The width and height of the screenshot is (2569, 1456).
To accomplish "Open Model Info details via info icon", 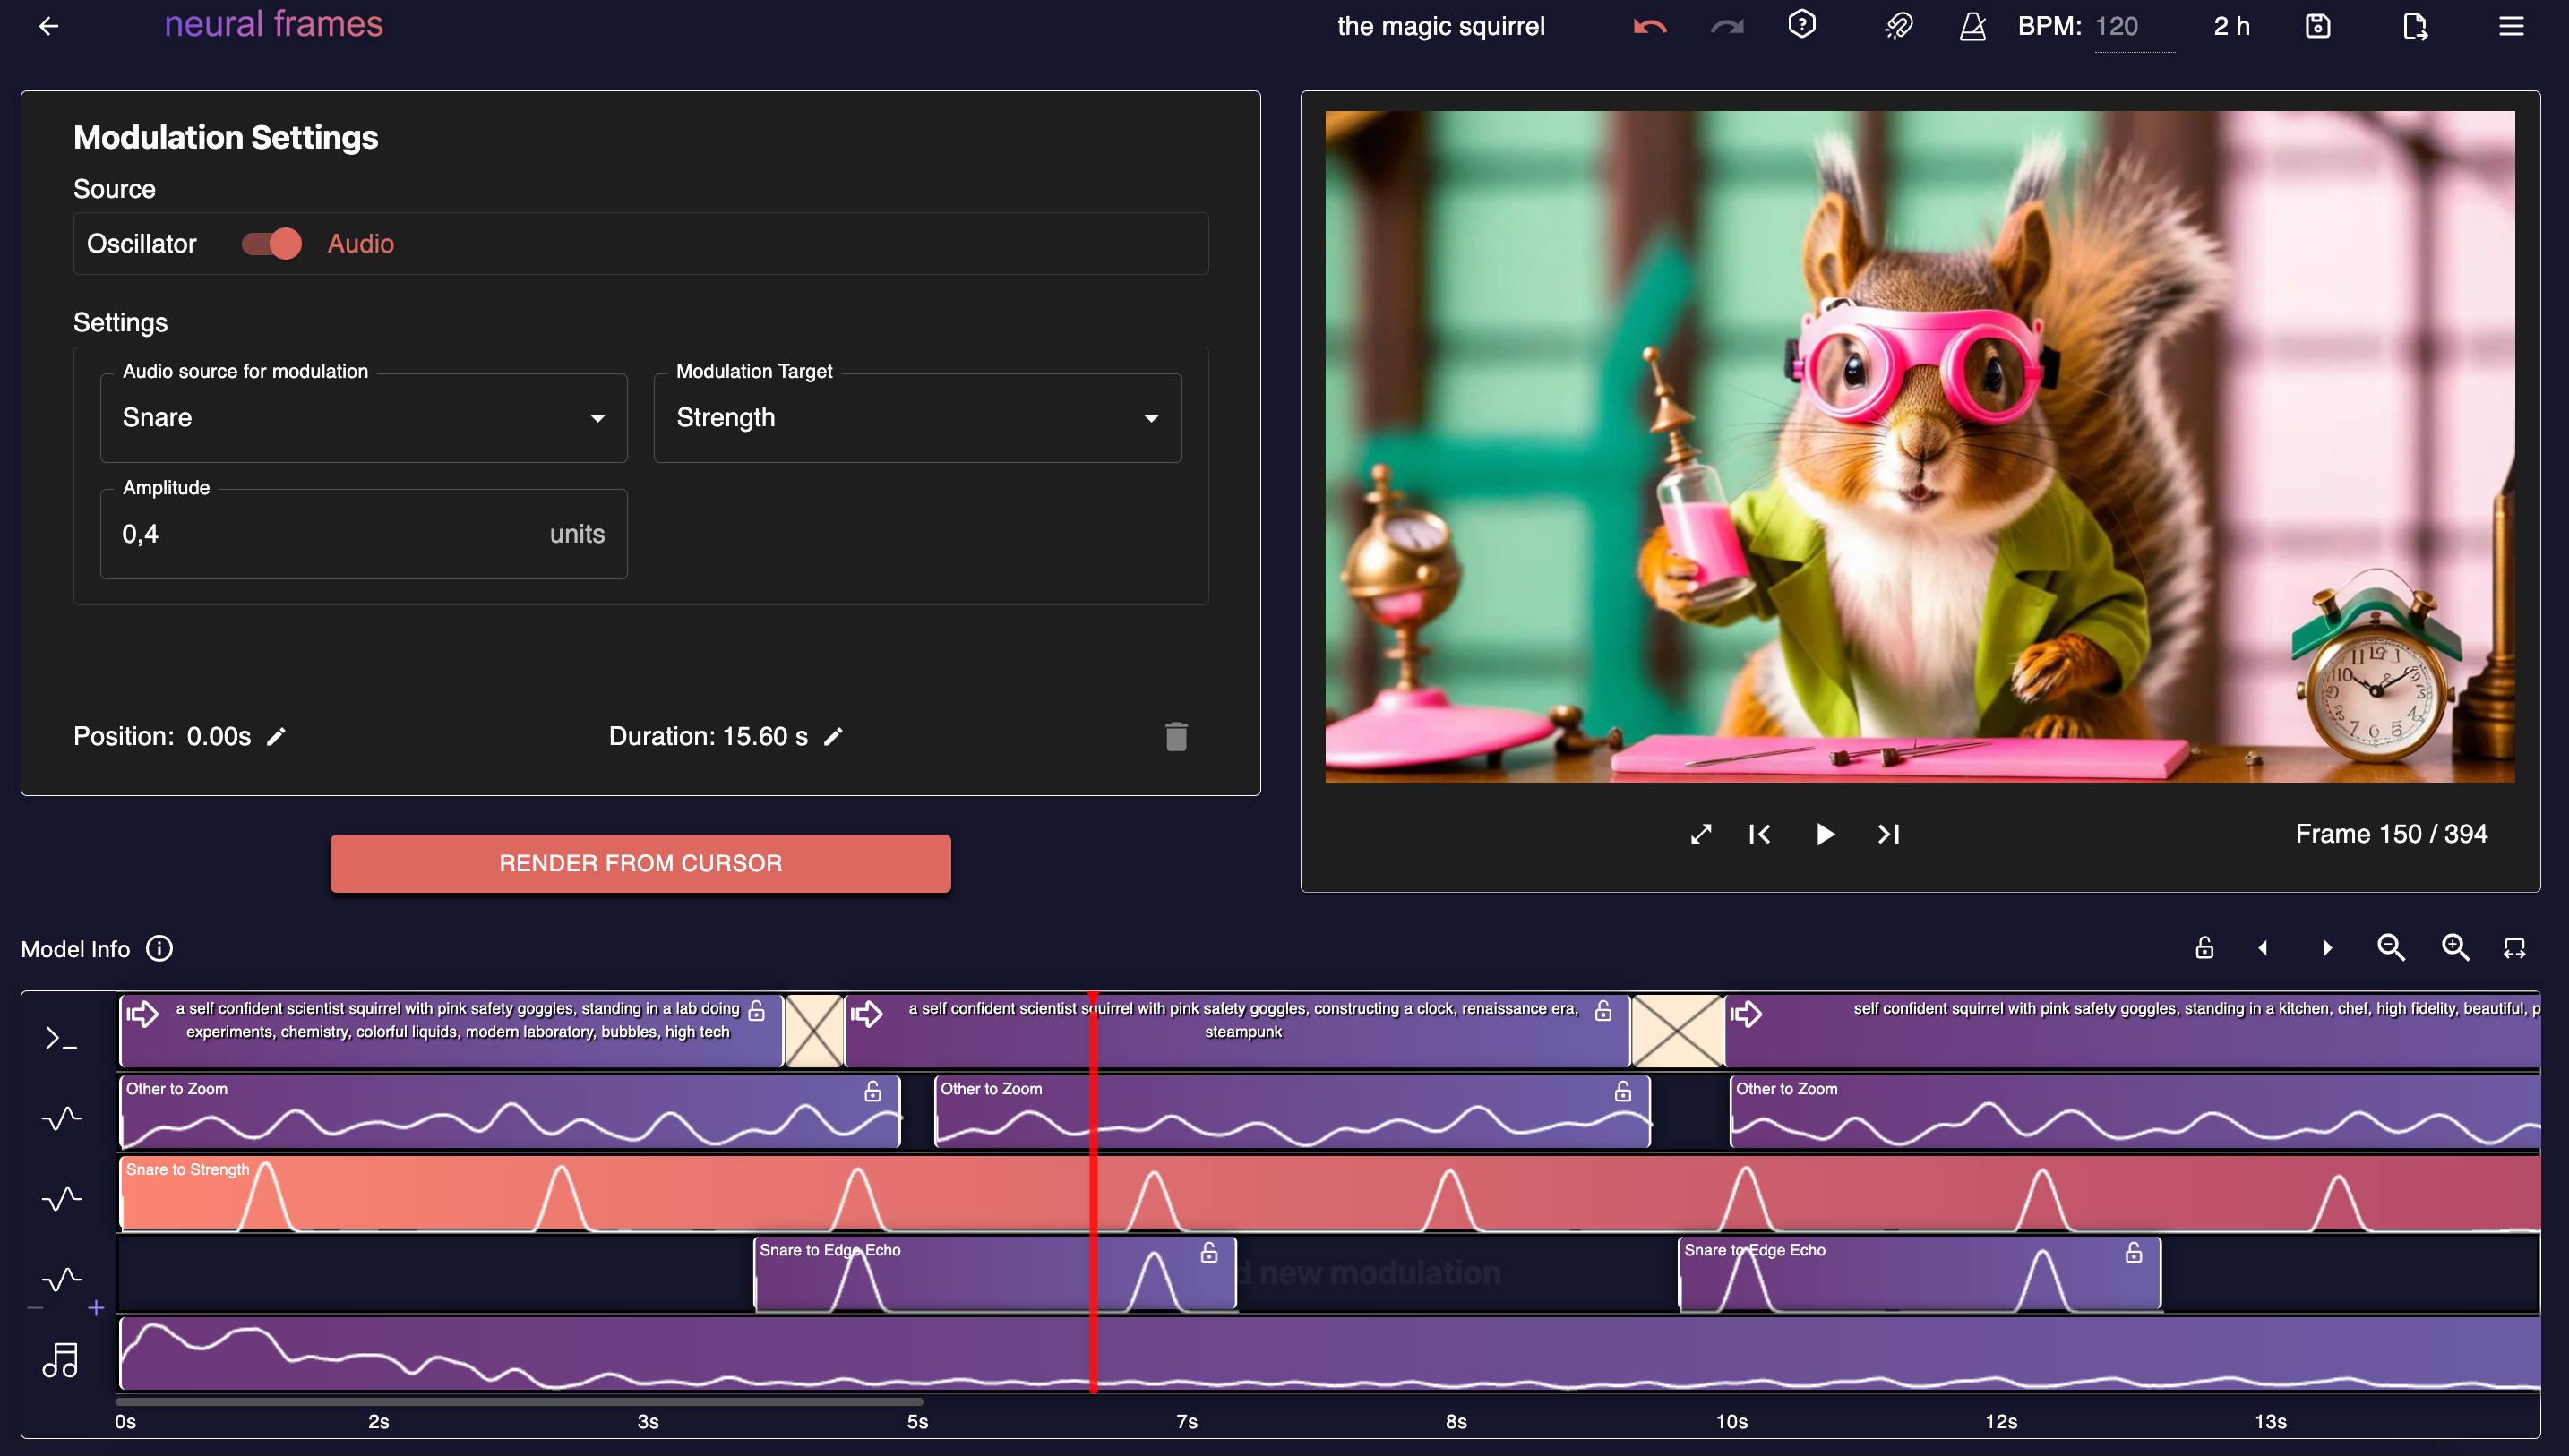I will (159, 948).
